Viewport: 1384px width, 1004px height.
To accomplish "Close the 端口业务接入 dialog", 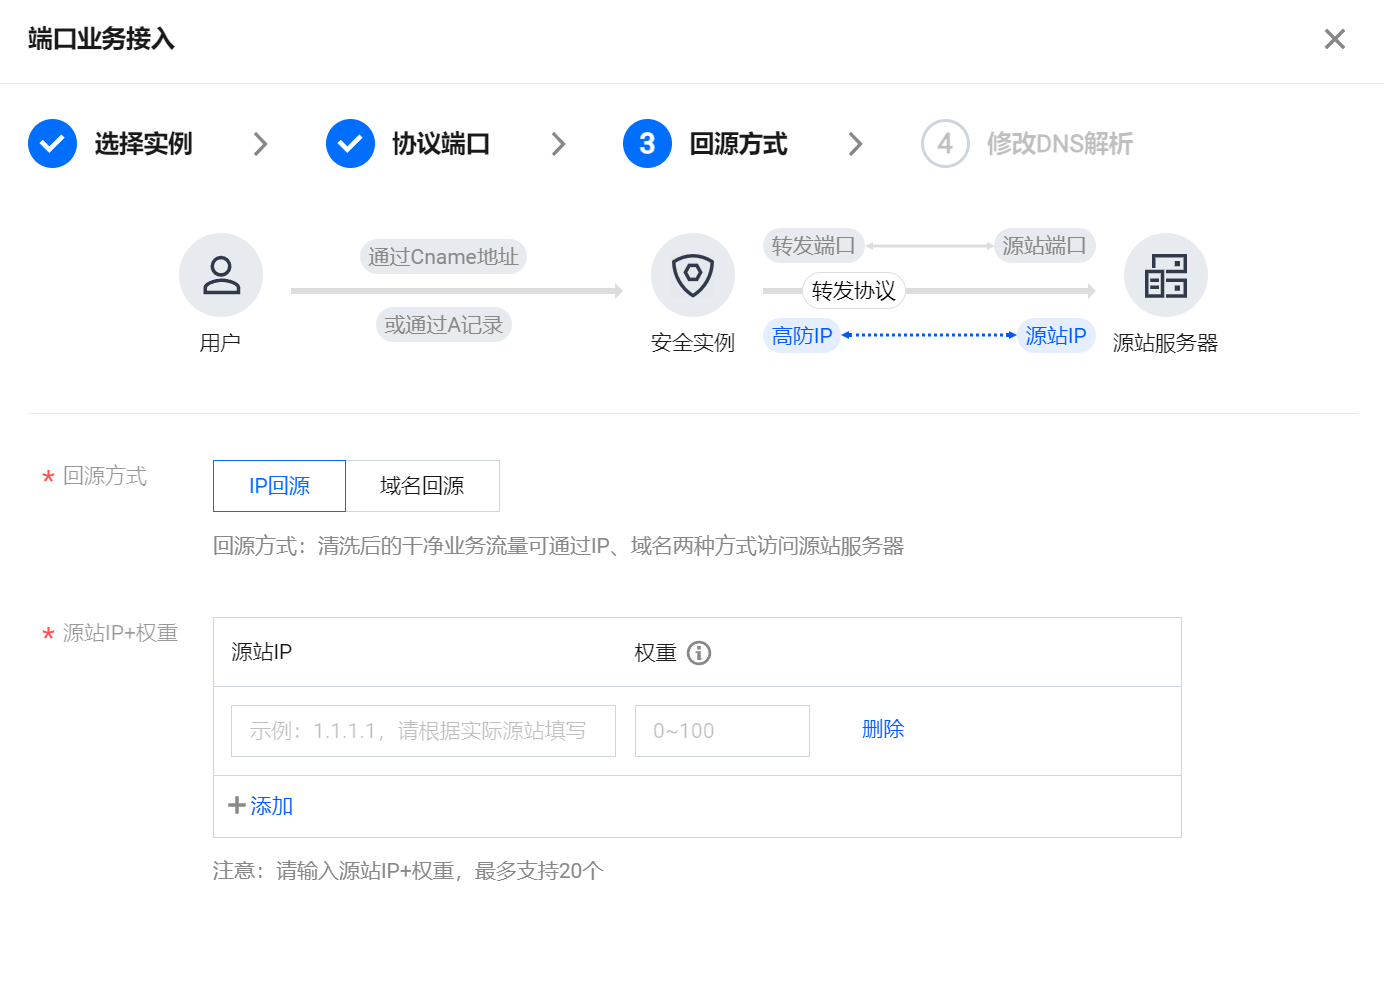I will point(1334,39).
